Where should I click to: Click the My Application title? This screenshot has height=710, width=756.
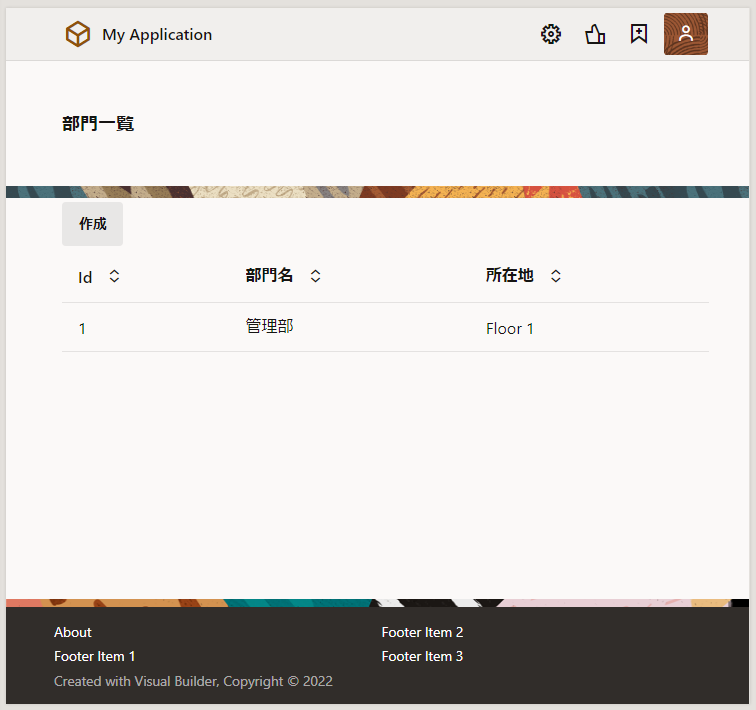point(157,34)
